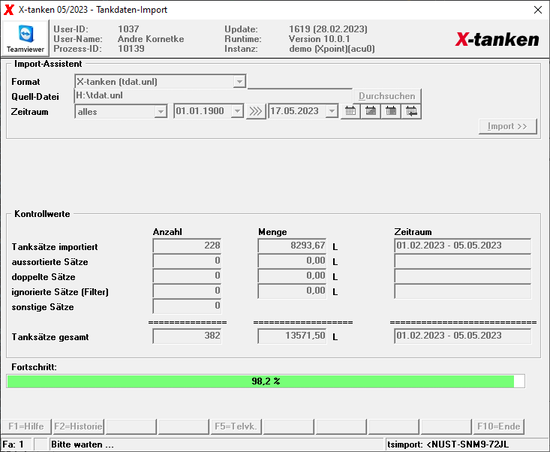Click aussortierte Sätze Anzahl value
The height and width of the screenshot is (452, 550).
[187, 261]
